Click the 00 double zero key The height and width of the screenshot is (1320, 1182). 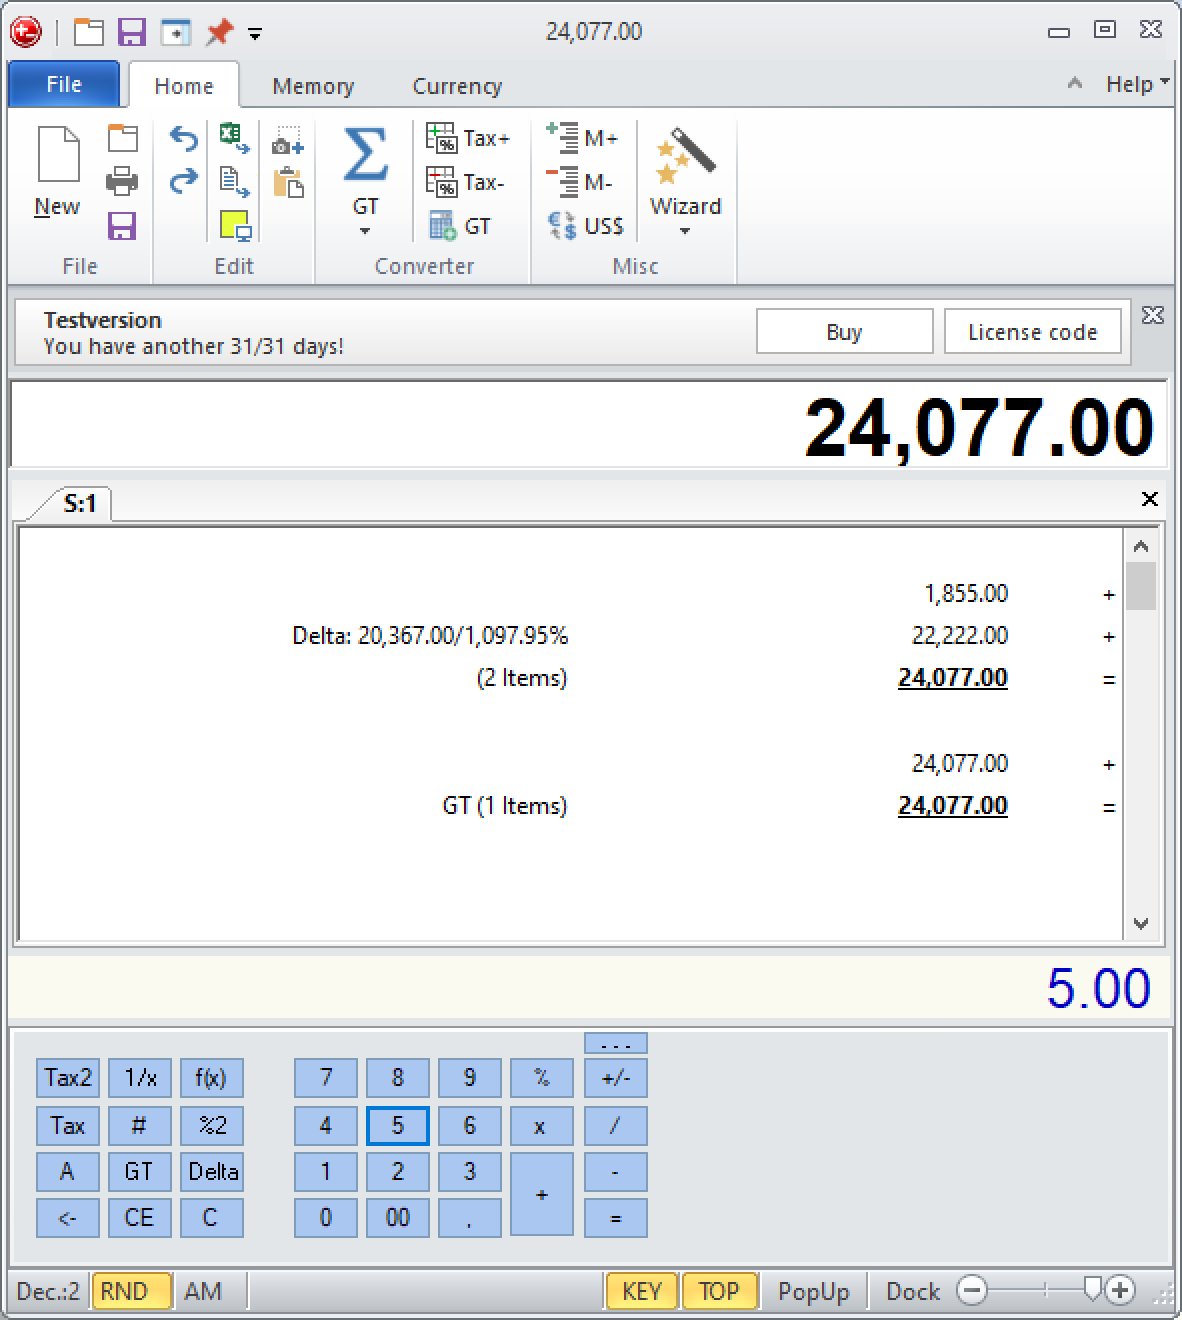[x=397, y=1218]
